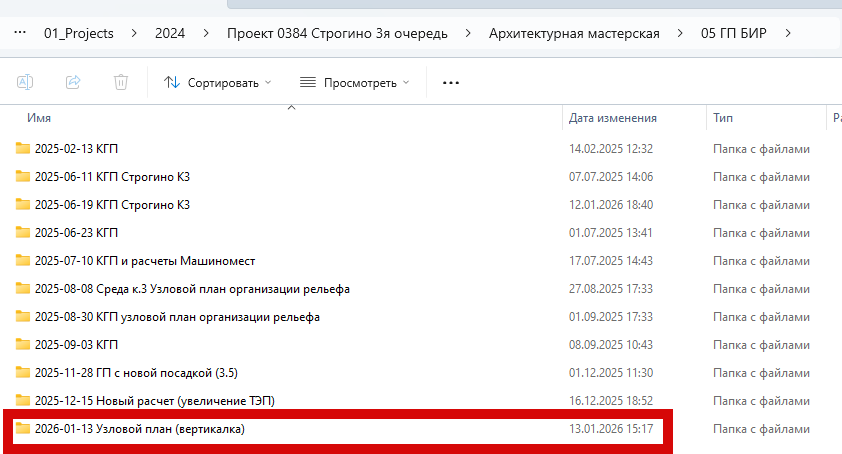This screenshot has height=454, width=842.
Task: Select folder 2025-06-11 КГП Строгино К3
Action: 112,177
